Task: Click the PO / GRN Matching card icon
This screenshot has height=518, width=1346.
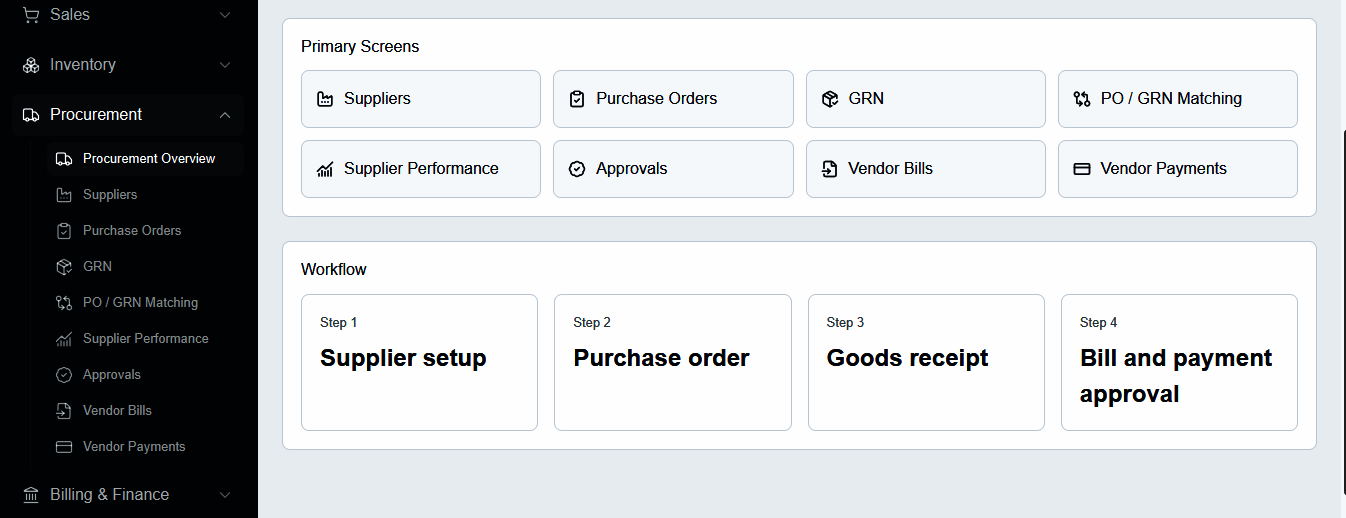Action: tap(1081, 99)
